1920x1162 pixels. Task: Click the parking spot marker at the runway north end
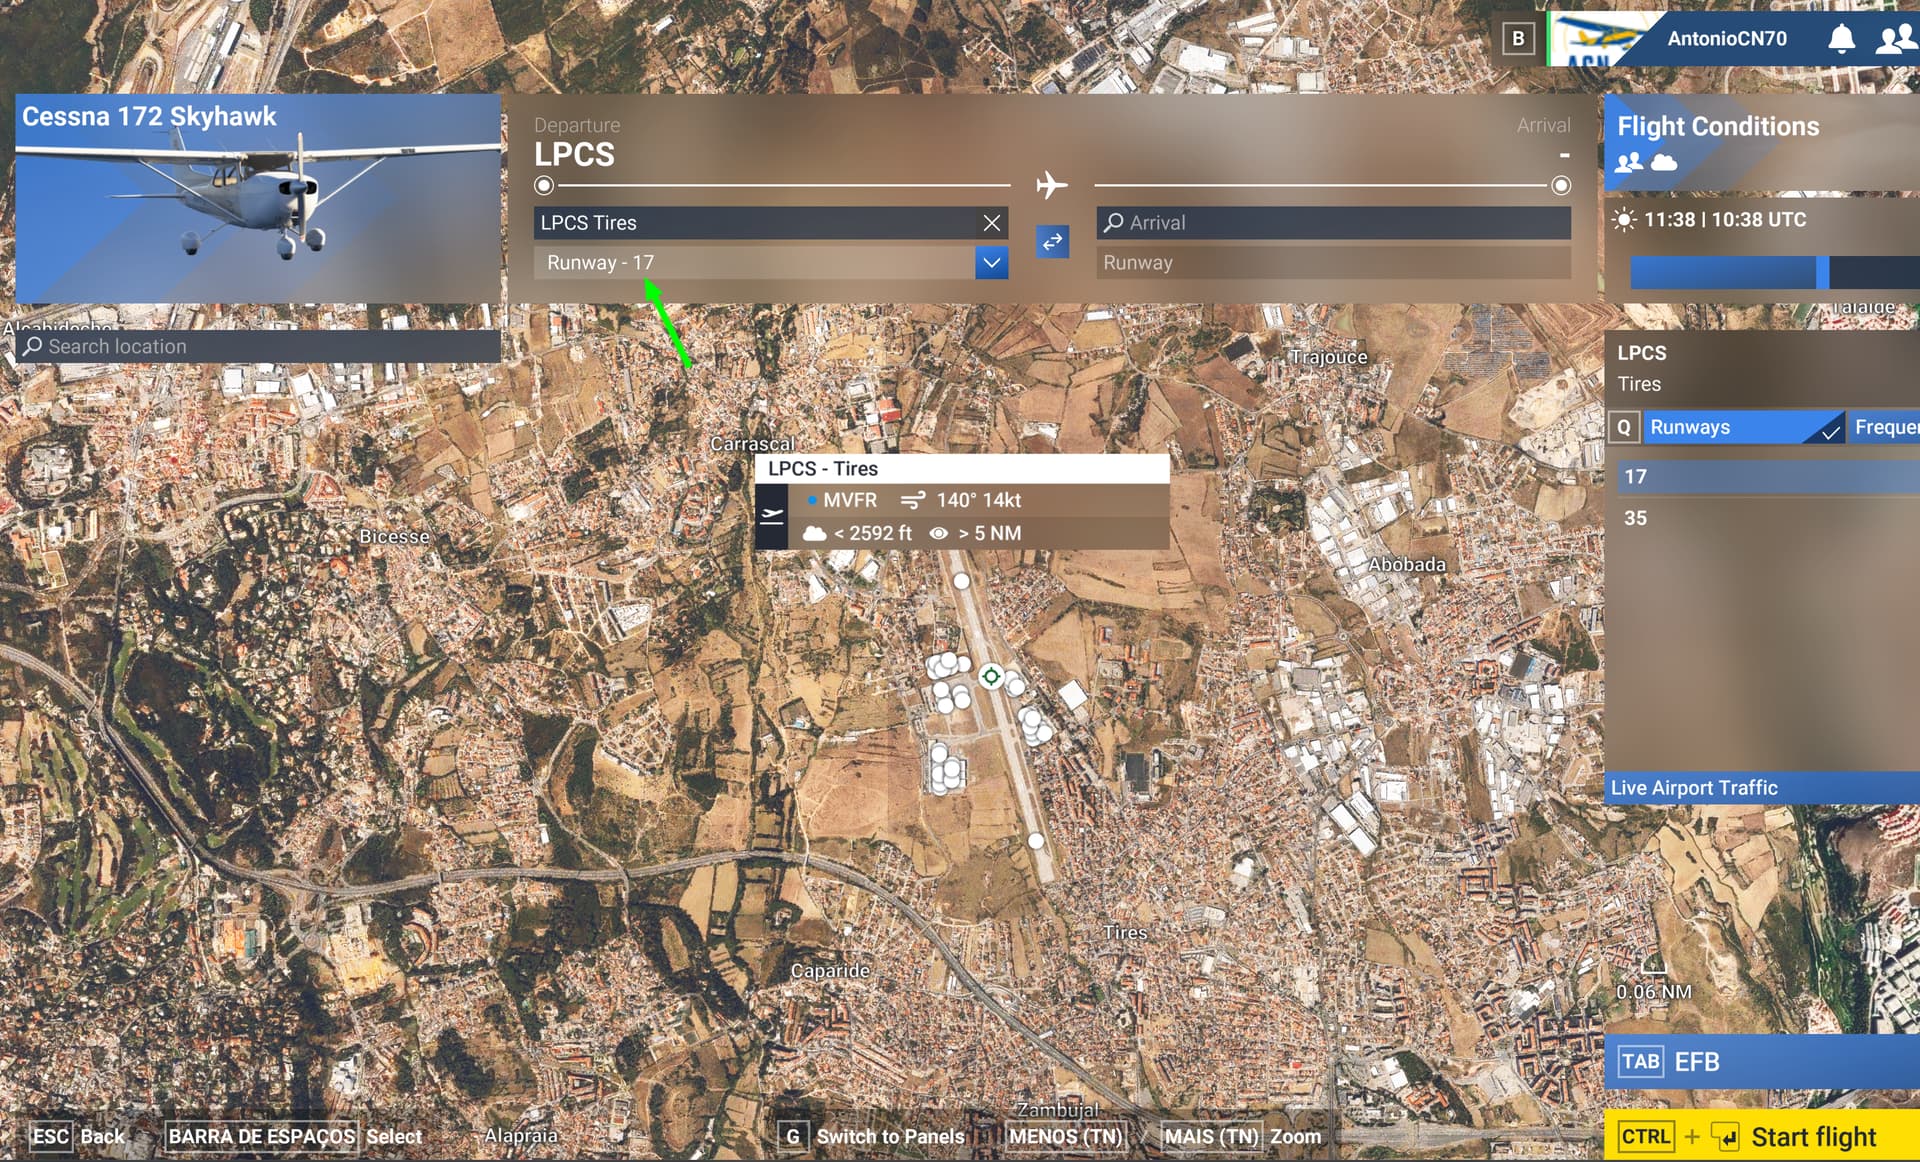[x=961, y=581]
